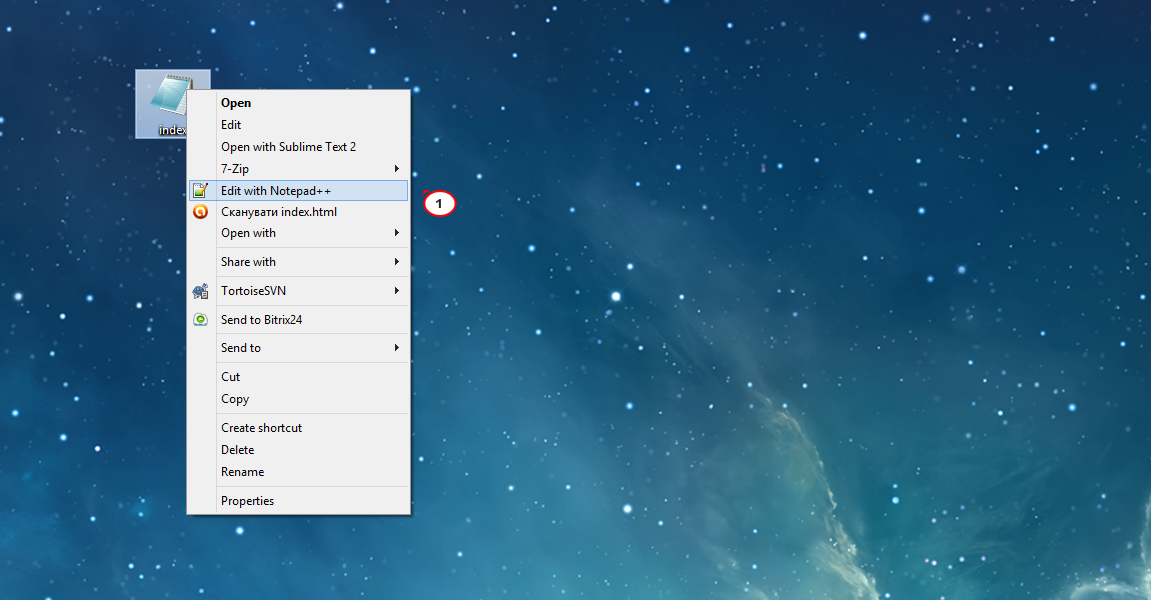Click the Notepad++ icon in context menu

[201, 190]
